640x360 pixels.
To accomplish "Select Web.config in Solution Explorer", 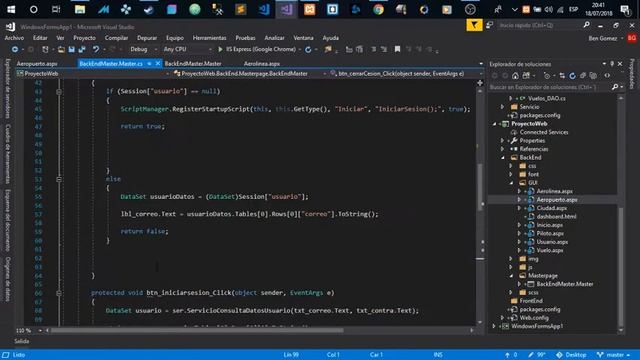I will click(534, 318).
